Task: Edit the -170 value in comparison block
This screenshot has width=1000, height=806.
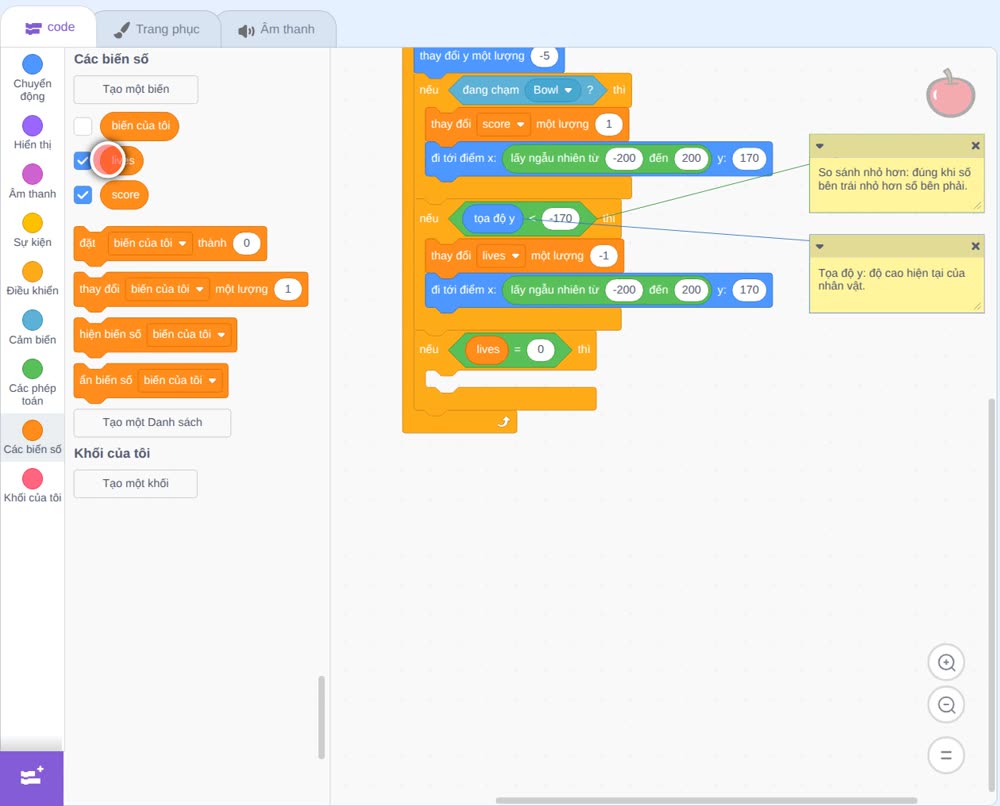Action: [x=561, y=218]
